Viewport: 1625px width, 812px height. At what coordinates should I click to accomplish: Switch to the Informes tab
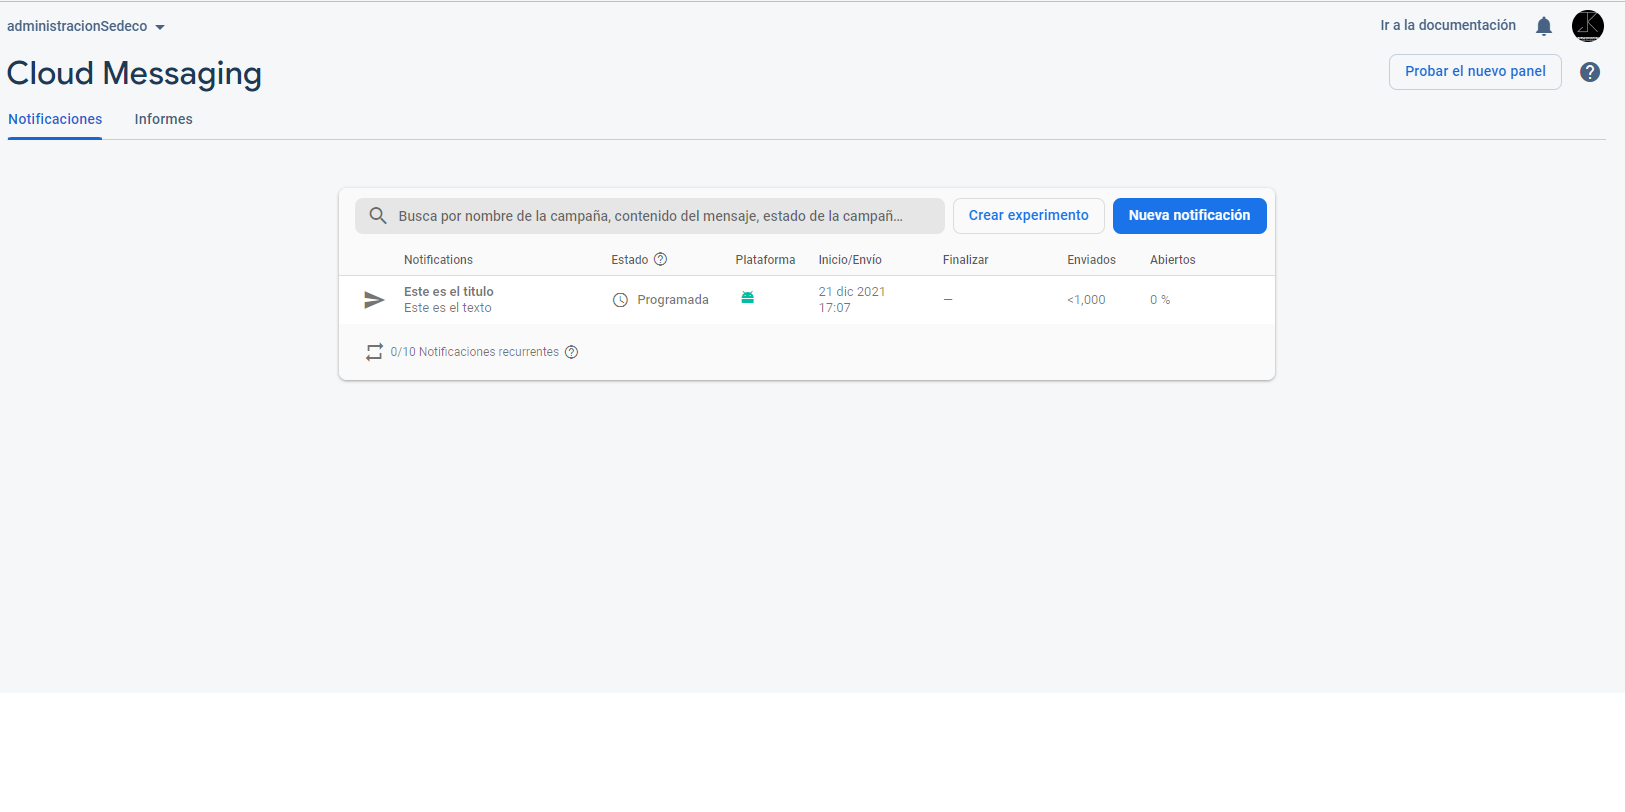click(x=163, y=119)
